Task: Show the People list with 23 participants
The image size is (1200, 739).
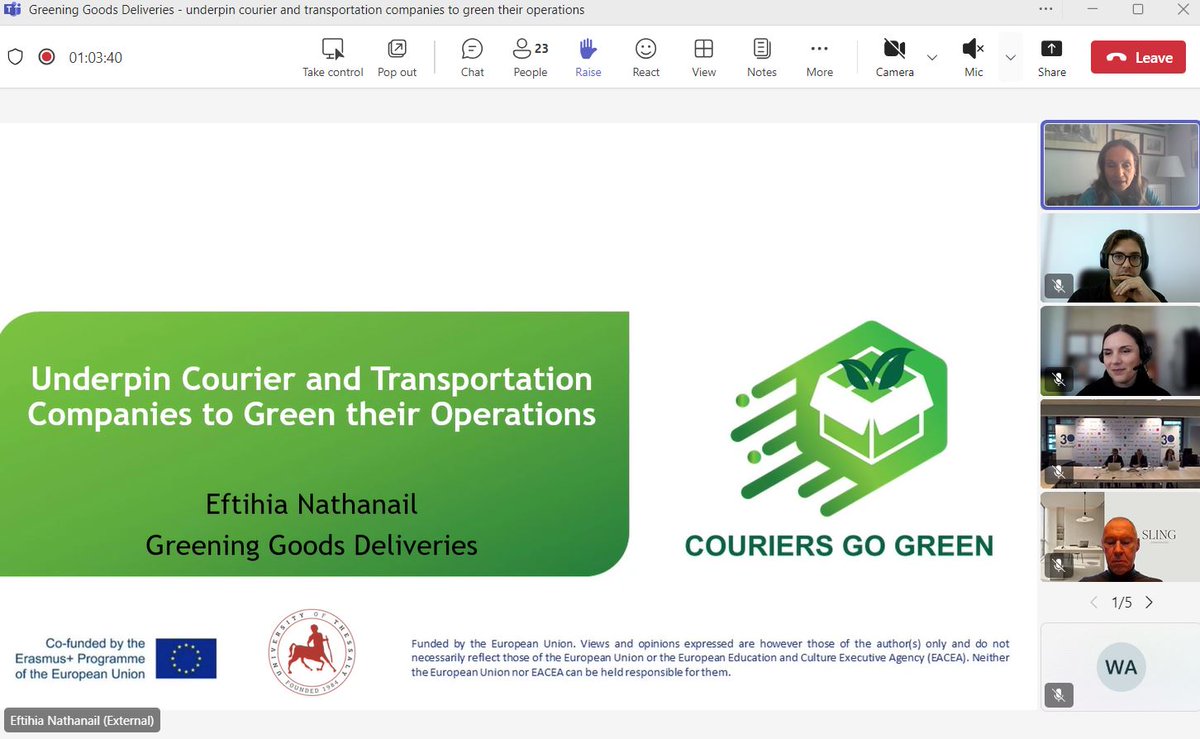Action: [x=530, y=58]
